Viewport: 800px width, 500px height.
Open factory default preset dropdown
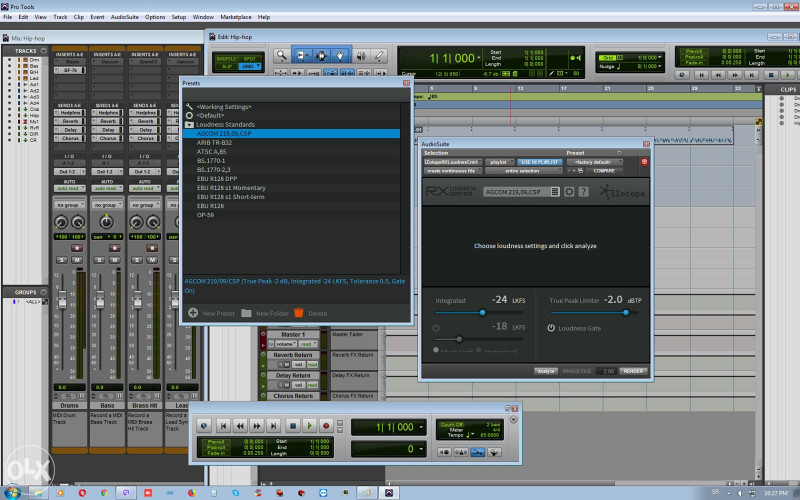pos(594,162)
